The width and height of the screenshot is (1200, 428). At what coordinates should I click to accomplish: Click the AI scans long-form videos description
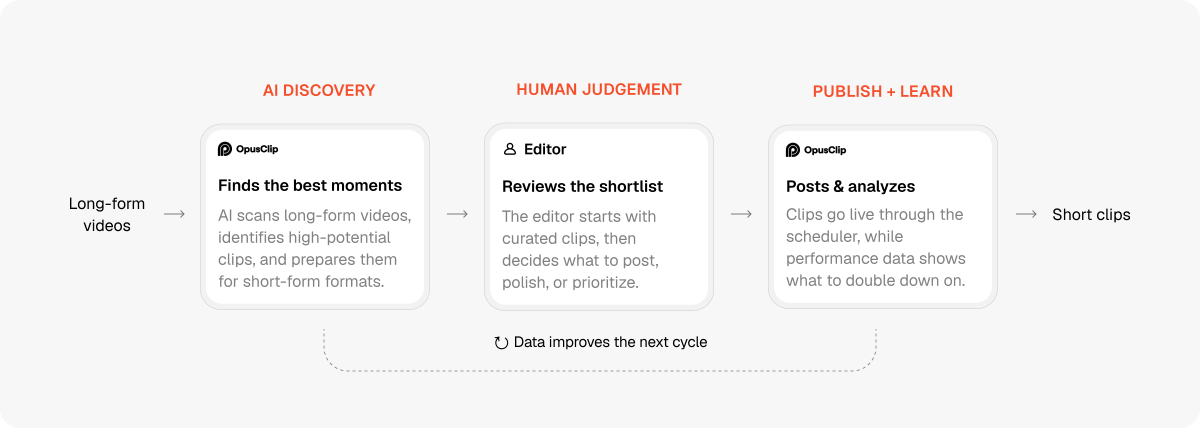tap(315, 248)
